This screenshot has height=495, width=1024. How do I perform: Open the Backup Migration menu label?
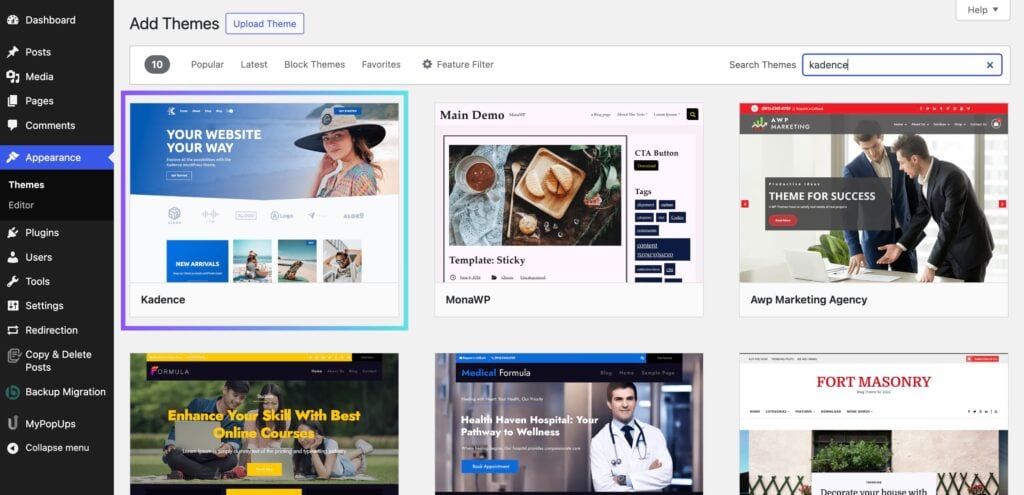pyautogui.click(x=65, y=392)
